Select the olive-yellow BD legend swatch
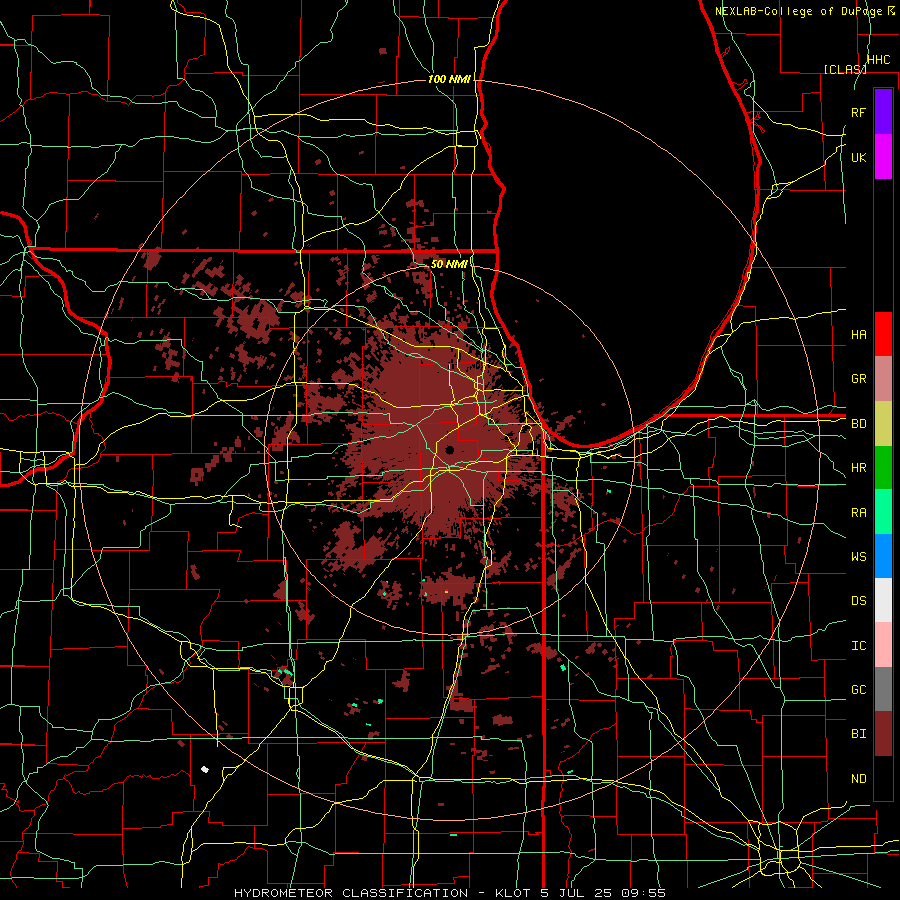The width and height of the screenshot is (900, 900). click(883, 424)
